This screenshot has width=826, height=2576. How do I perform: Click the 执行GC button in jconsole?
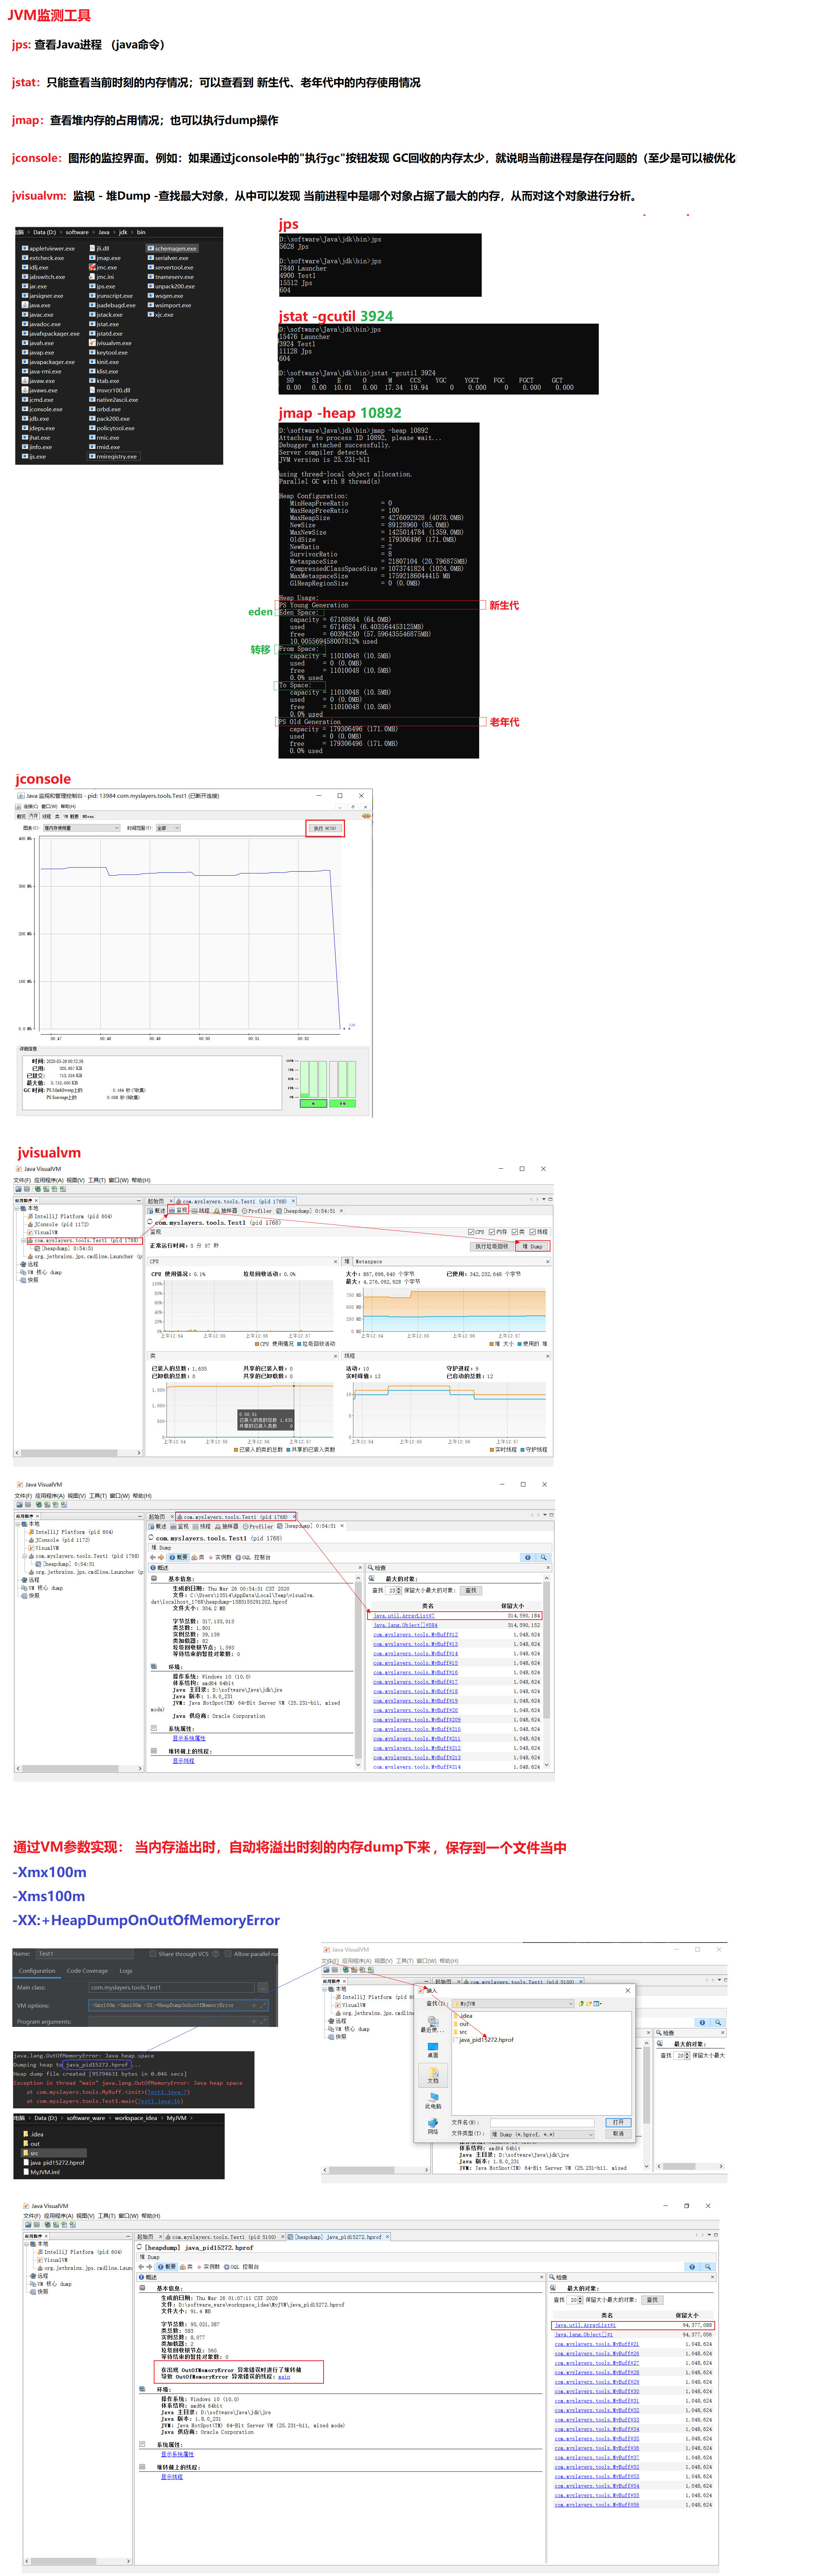coord(325,828)
